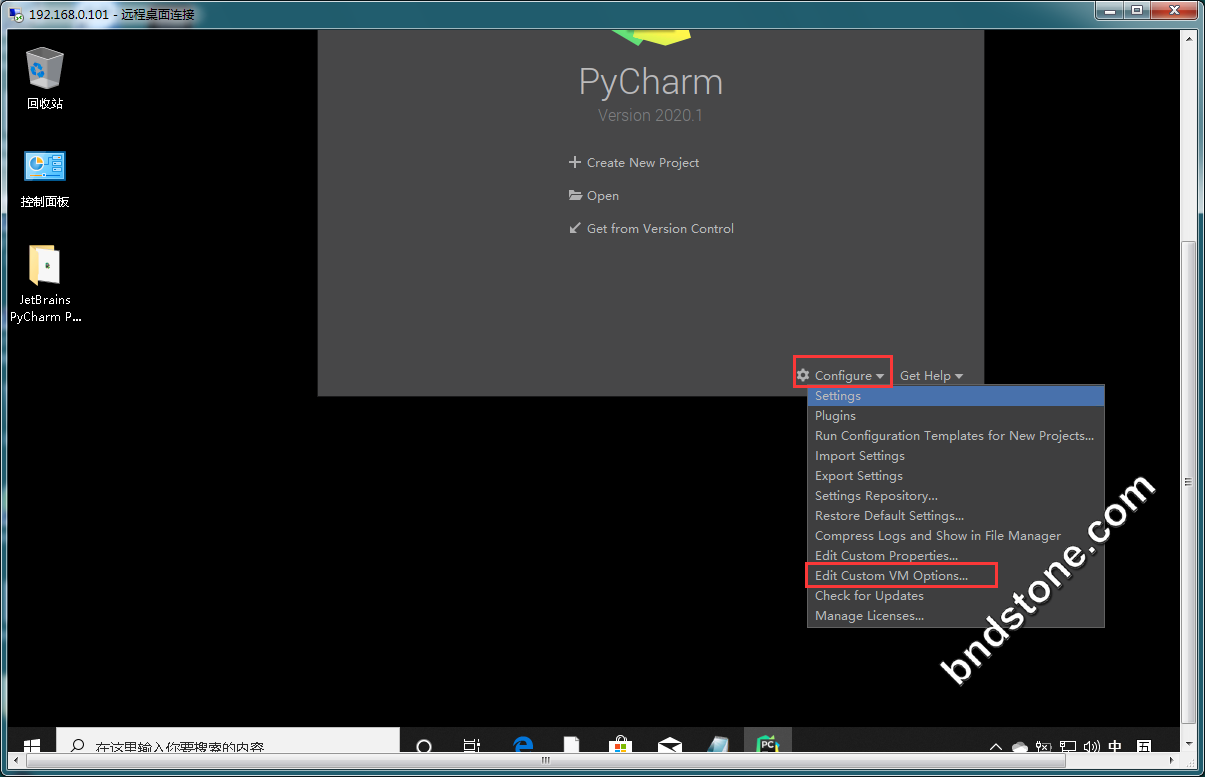This screenshot has width=1205, height=777.
Task: Open the Mail app from the taskbar
Action: (669, 745)
